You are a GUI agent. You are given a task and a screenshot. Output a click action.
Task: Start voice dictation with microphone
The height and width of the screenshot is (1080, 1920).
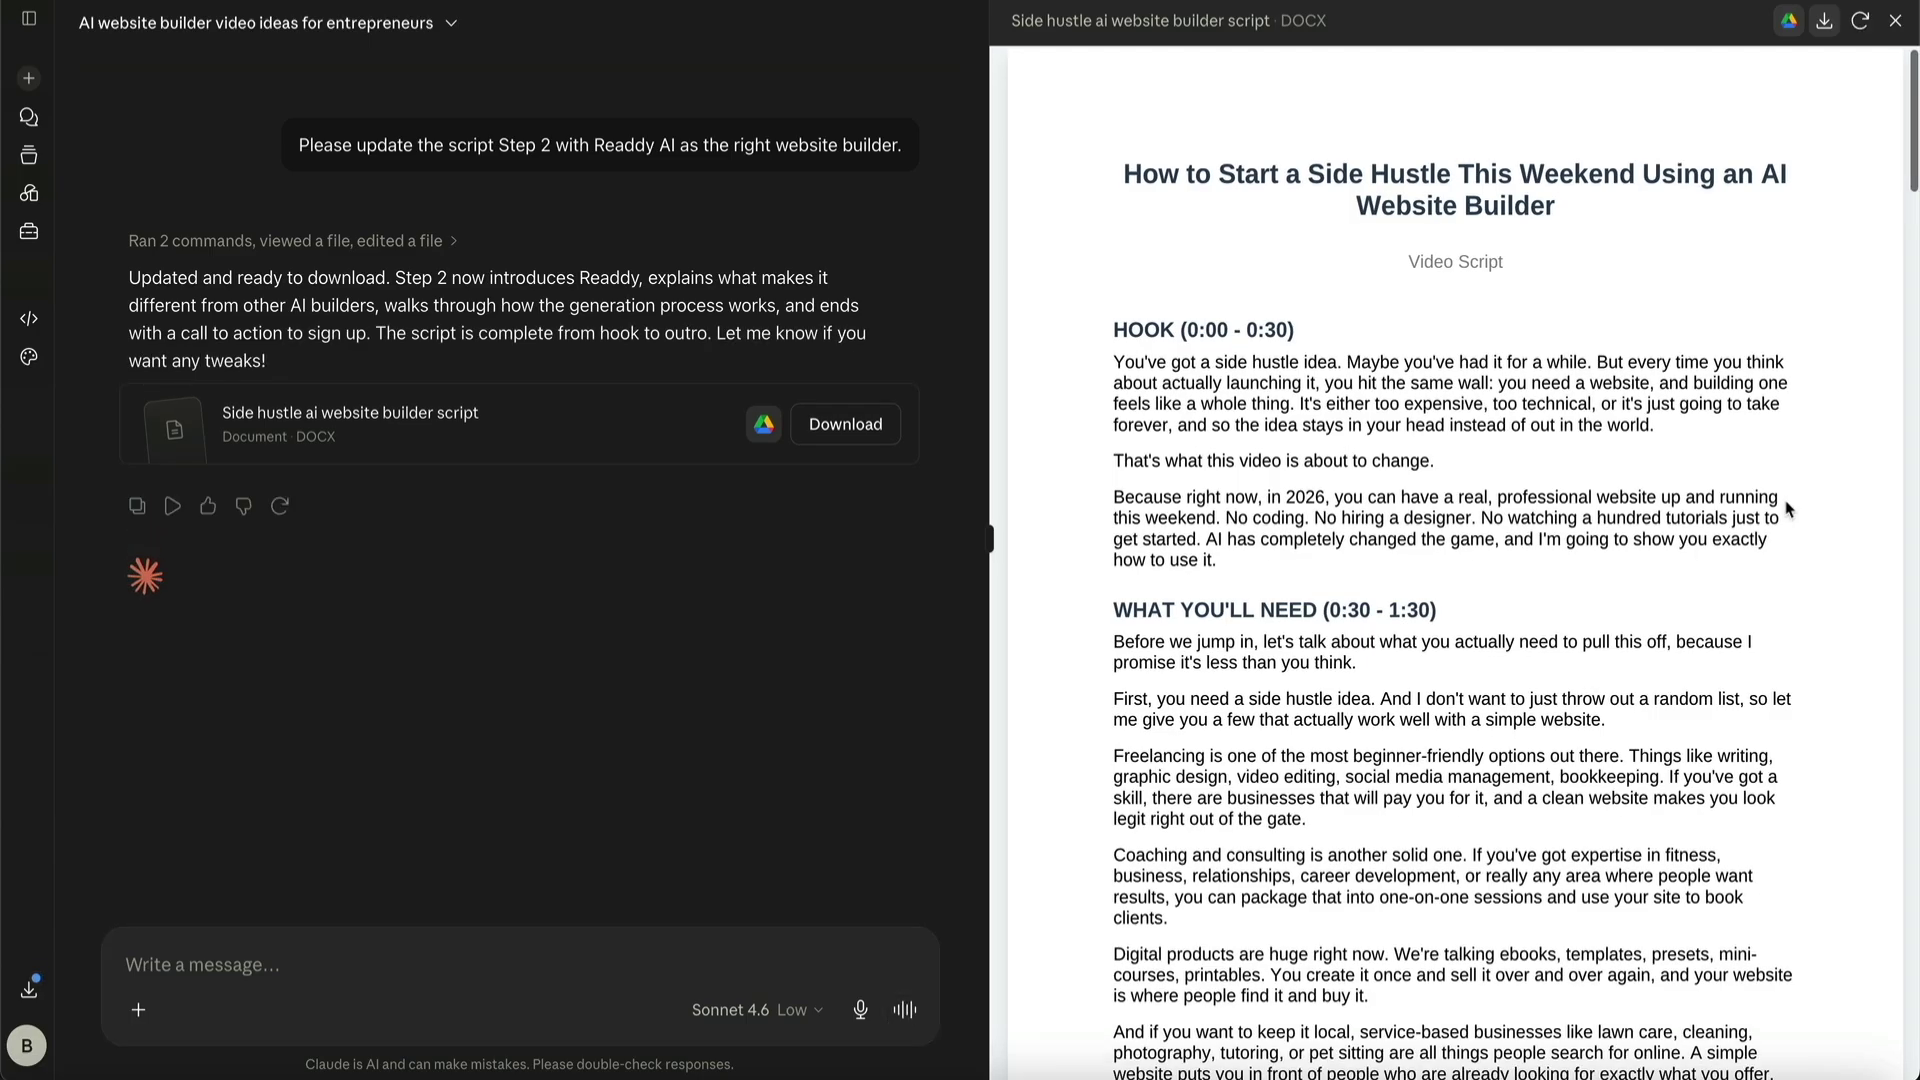click(x=860, y=1010)
